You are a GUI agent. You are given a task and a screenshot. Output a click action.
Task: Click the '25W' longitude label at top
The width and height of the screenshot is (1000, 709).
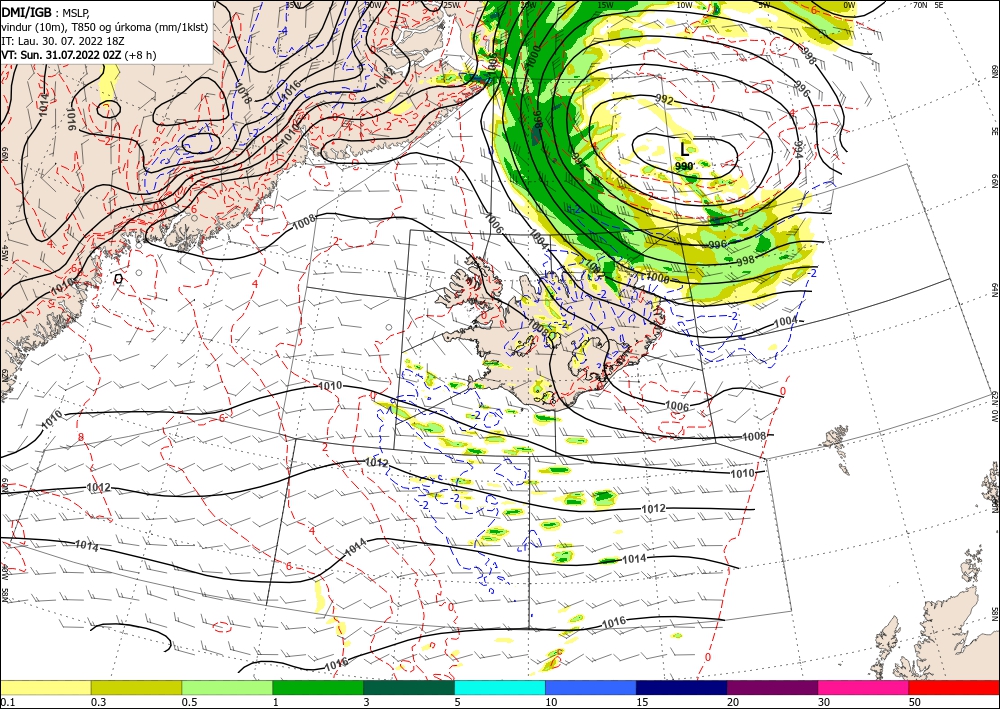(x=451, y=5)
